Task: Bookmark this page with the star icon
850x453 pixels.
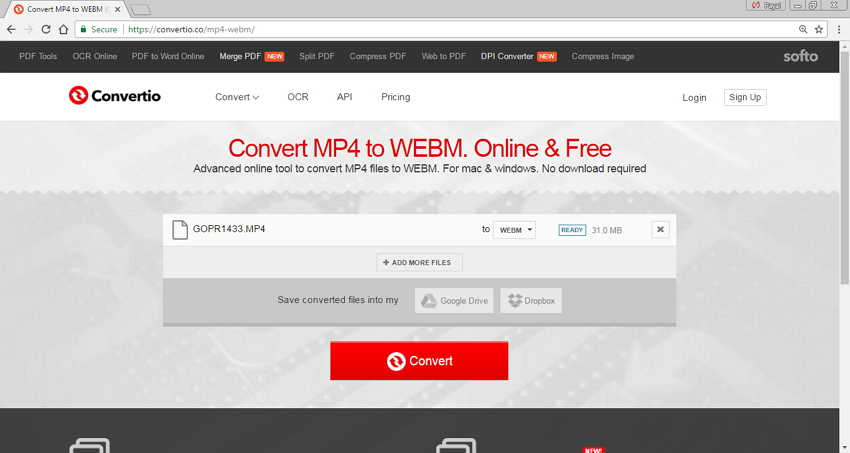Action: pos(819,29)
